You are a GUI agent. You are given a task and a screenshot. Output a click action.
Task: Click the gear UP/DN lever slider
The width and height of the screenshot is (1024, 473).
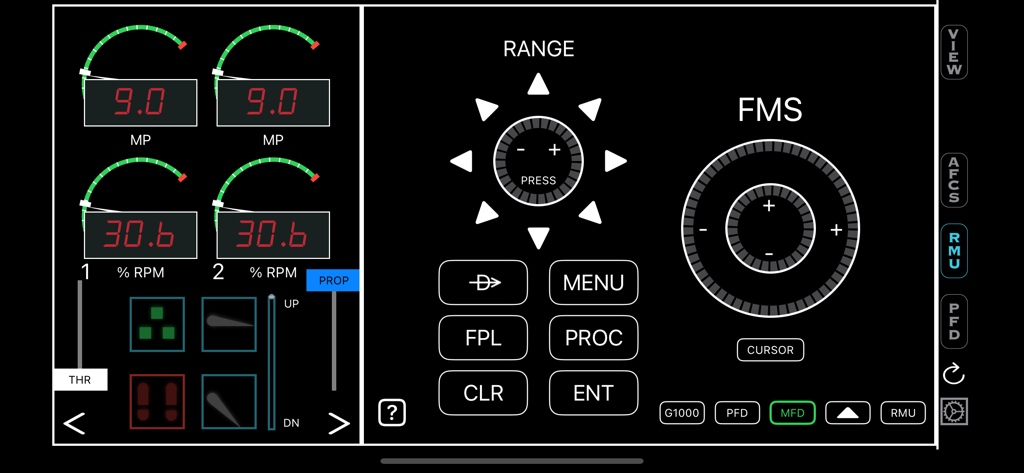(x=272, y=362)
